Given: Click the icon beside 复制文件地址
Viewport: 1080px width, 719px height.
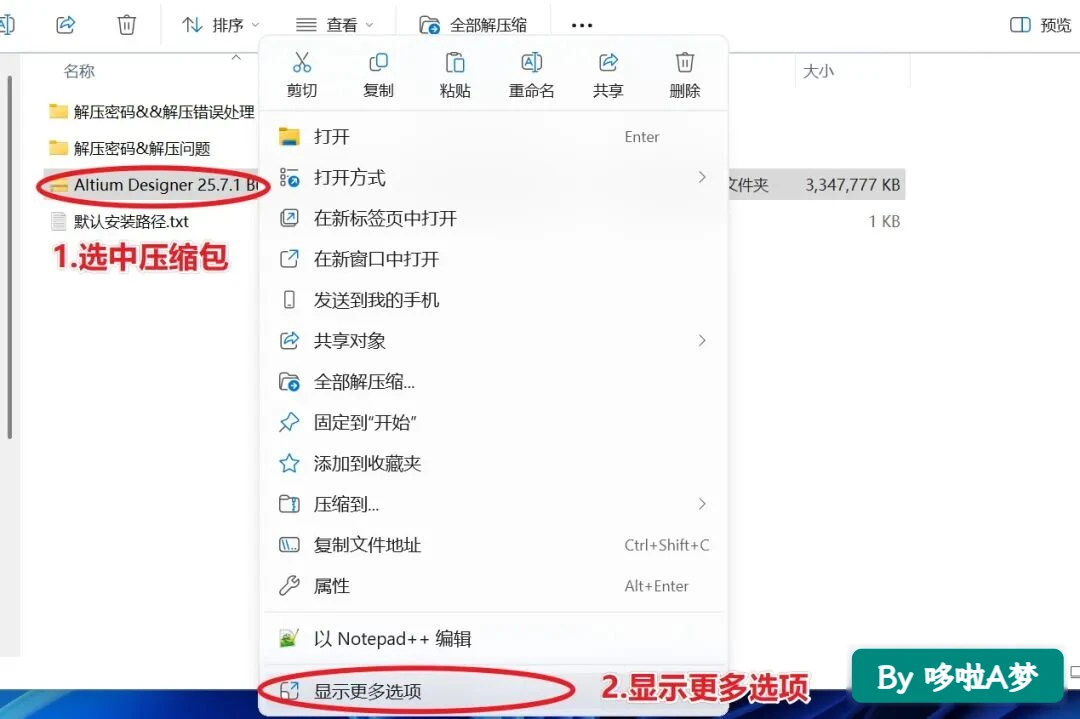Looking at the screenshot, I should 289,545.
